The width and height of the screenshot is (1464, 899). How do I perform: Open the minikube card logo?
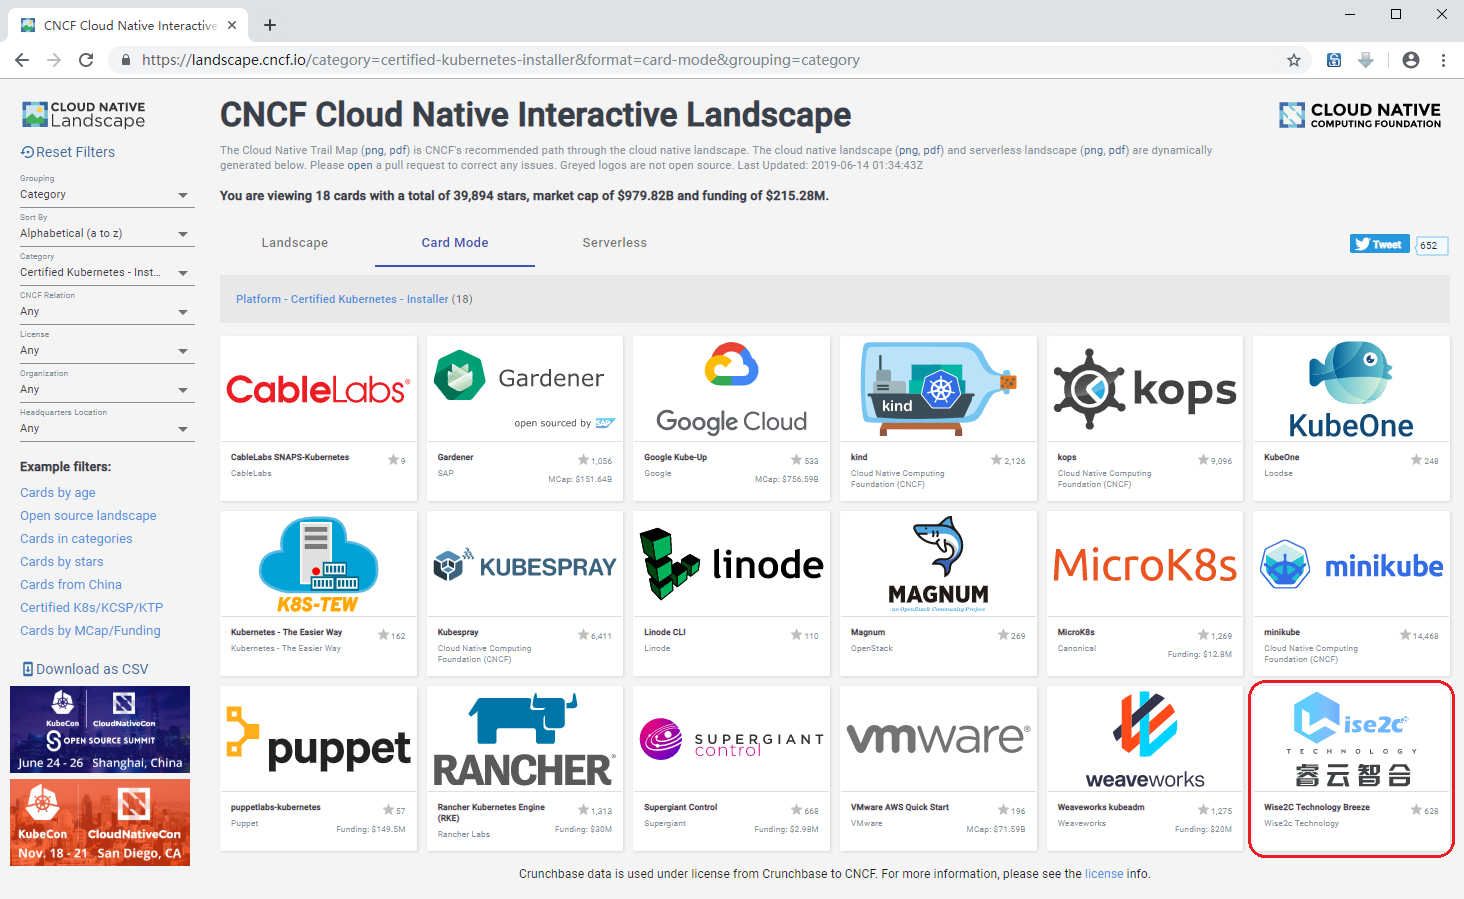tap(1351, 564)
